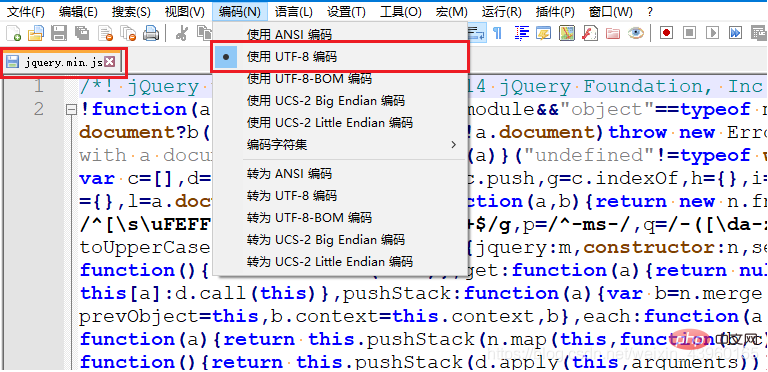Select 使用 ANSI 编码
Screen dimensions: 768x372
(339, 35)
